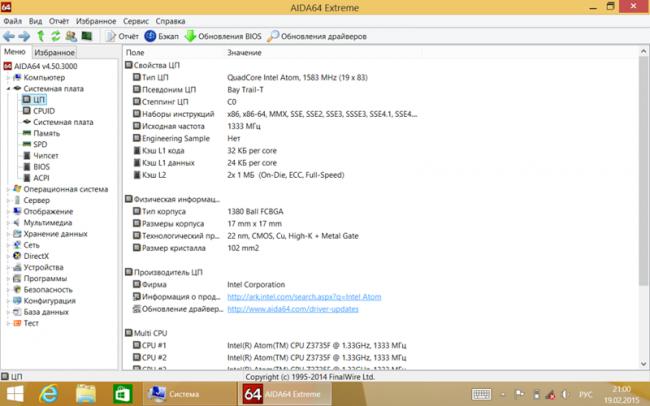The height and width of the screenshot is (406, 650).
Task: Switch to the Избранное tab
Action: (x=54, y=53)
